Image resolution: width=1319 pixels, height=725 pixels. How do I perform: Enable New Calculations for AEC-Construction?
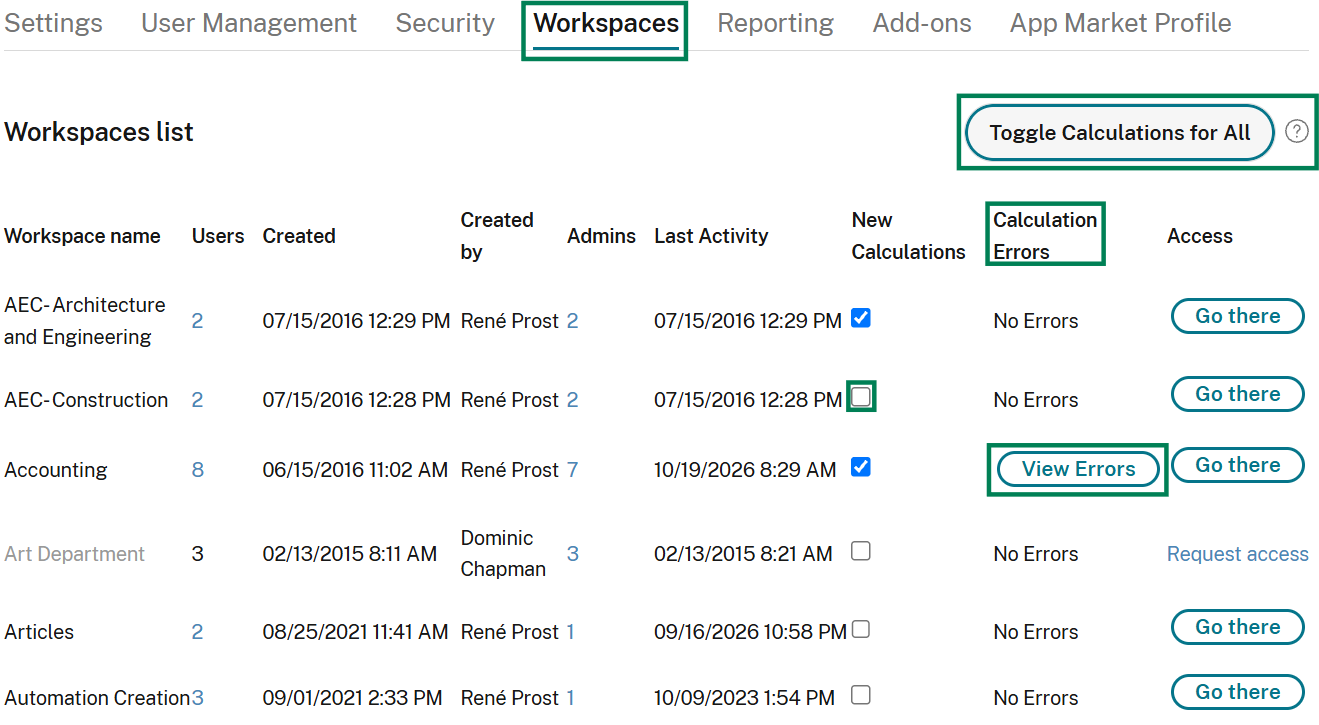(860, 397)
